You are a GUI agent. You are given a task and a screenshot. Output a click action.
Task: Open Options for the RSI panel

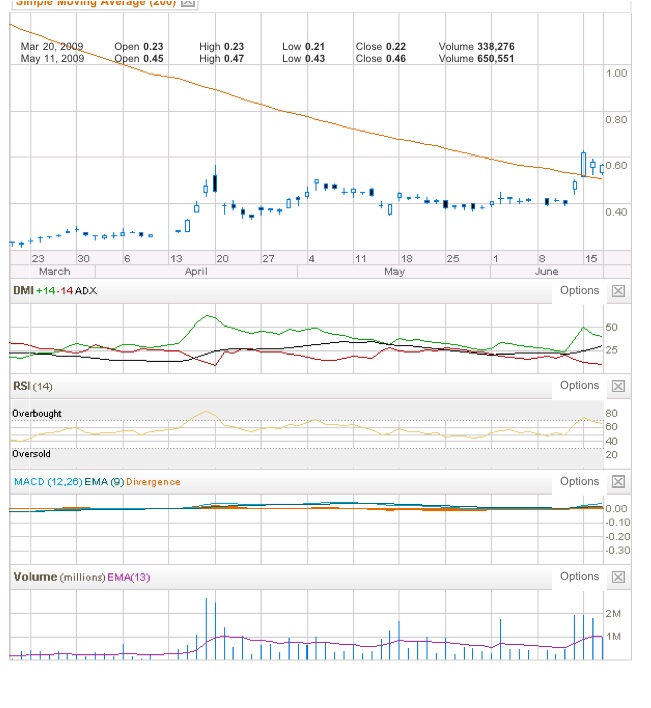point(579,386)
